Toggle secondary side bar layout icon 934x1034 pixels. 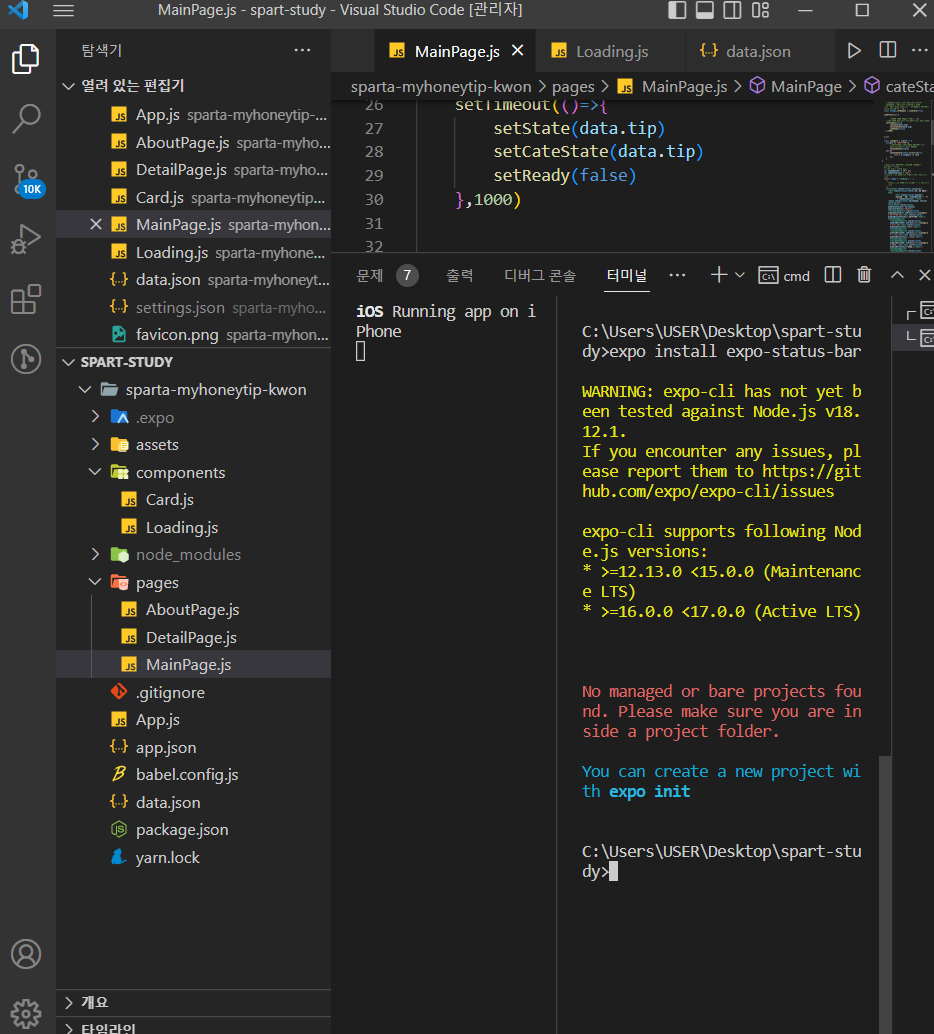click(732, 10)
